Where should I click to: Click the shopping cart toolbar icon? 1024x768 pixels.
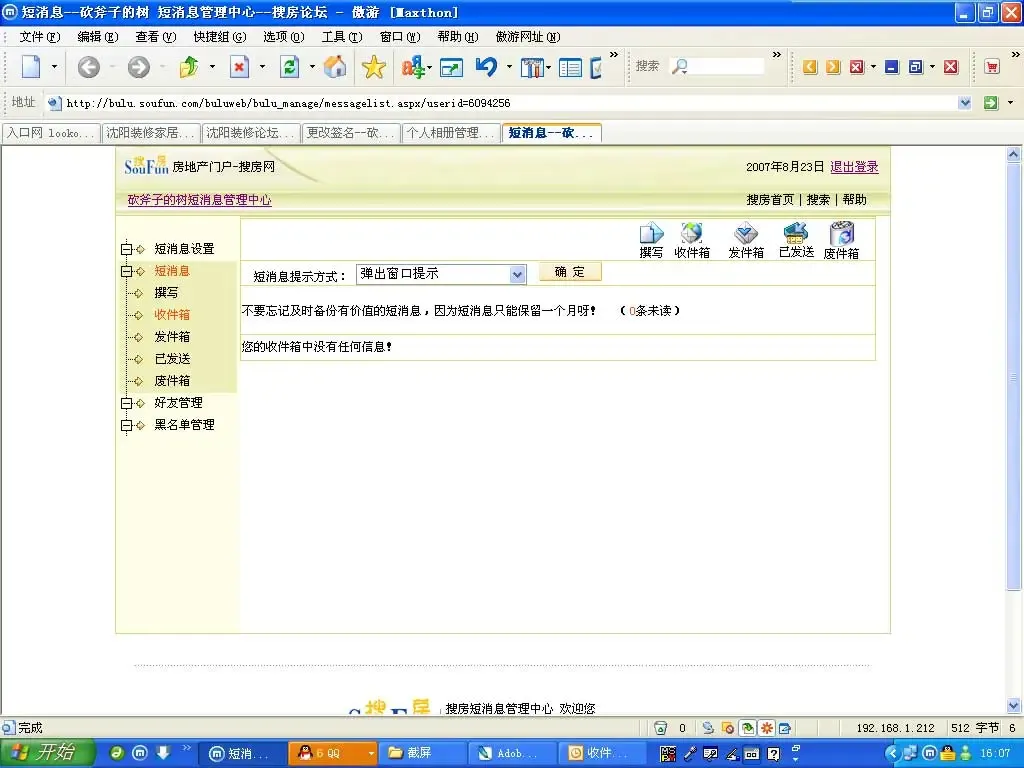coord(992,67)
